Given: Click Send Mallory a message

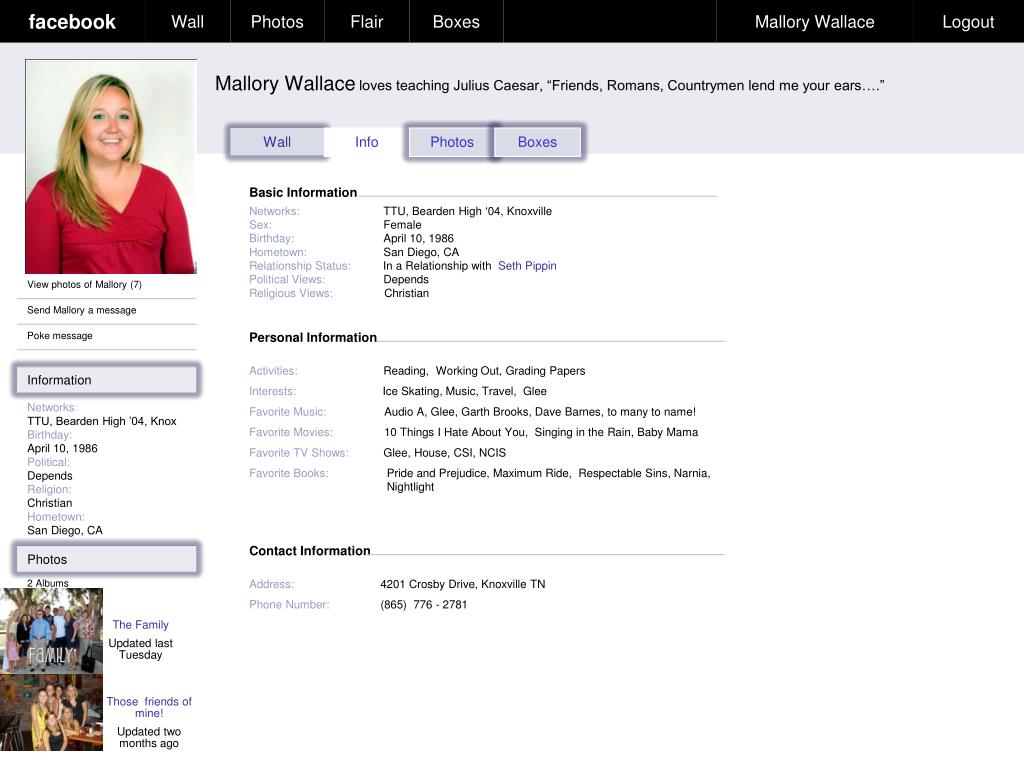Looking at the screenshot, I should [82, 310].
